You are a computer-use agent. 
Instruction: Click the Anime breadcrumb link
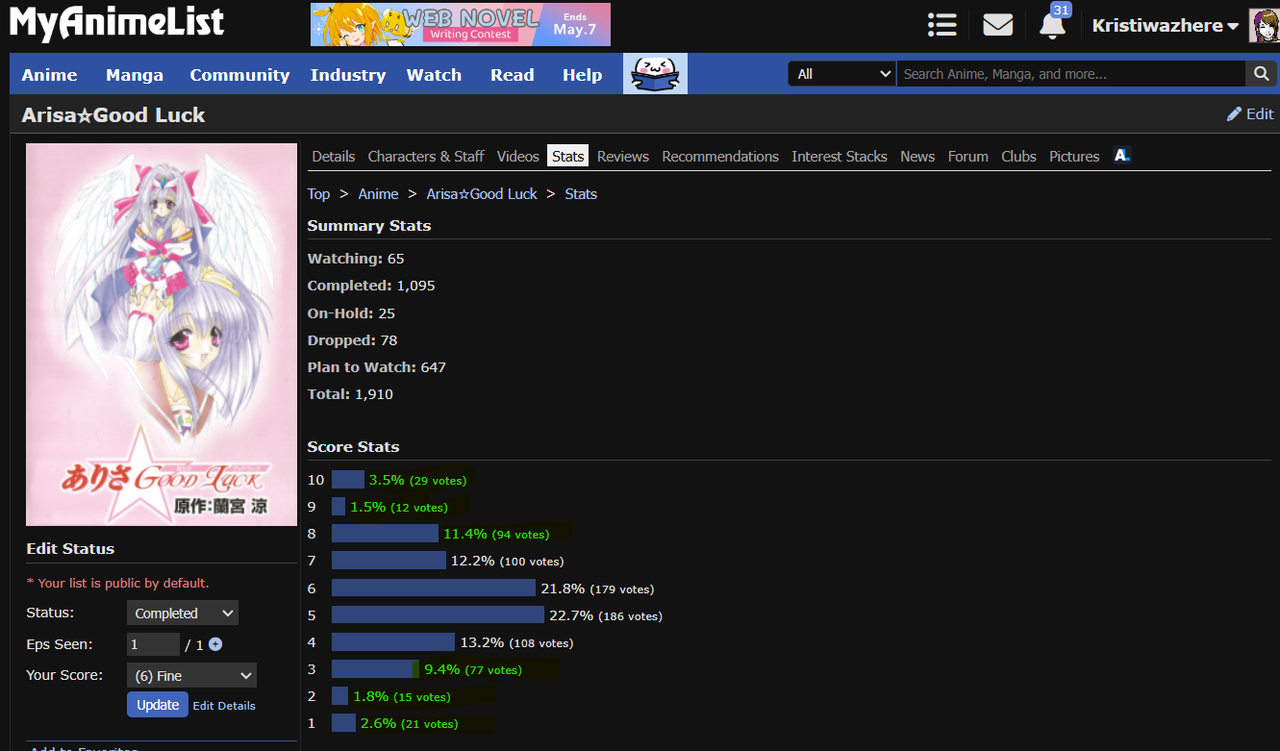378,194
